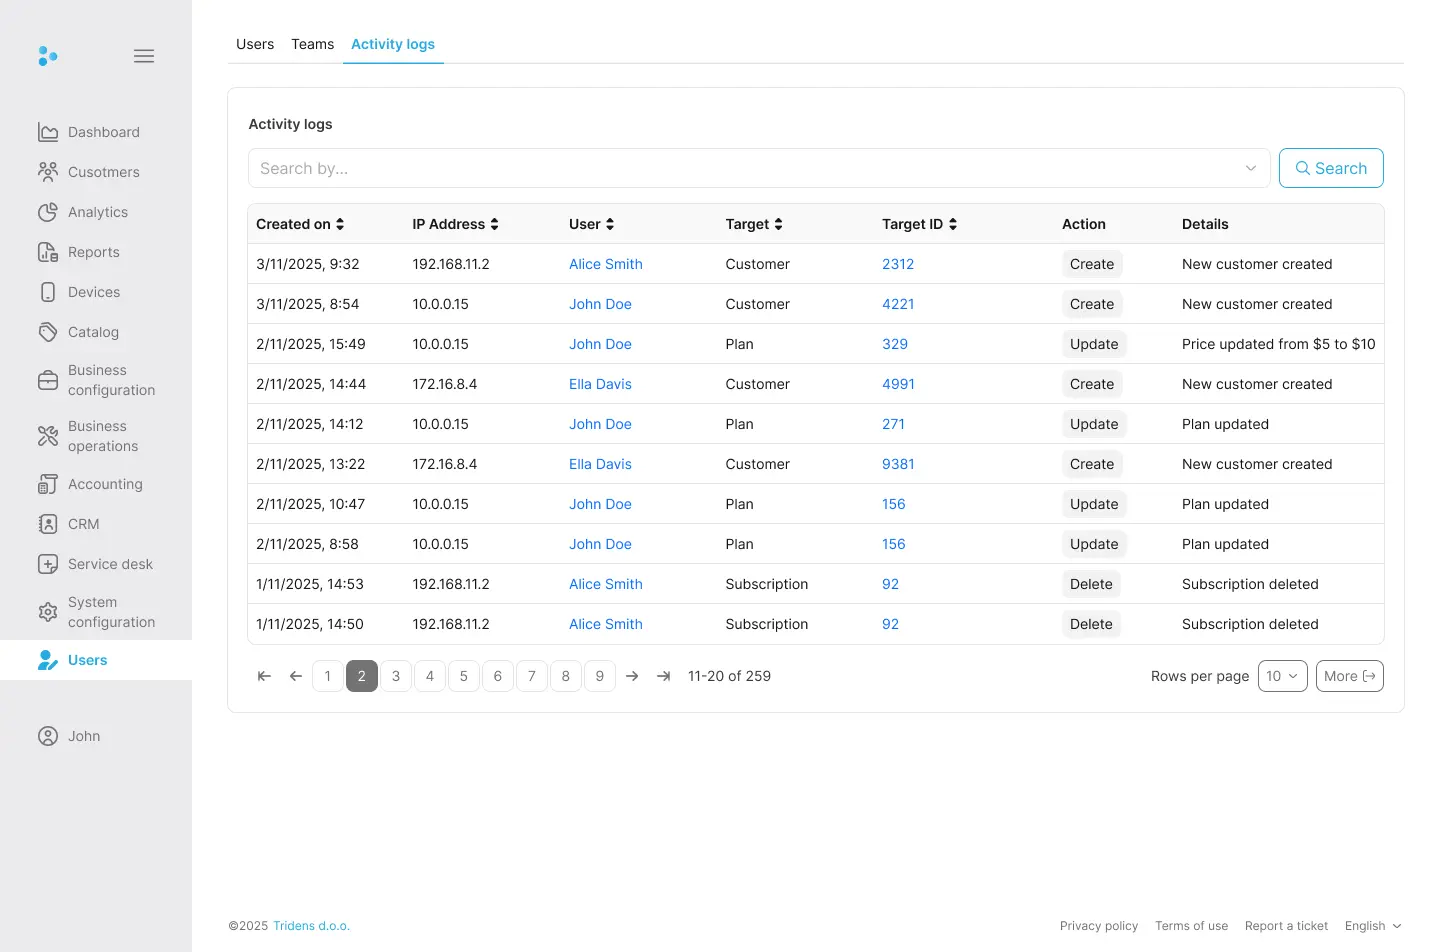The width and height of the screenshot is (1440, 952).
Task: Select the CRM sidebar icon
Action: 48,524
